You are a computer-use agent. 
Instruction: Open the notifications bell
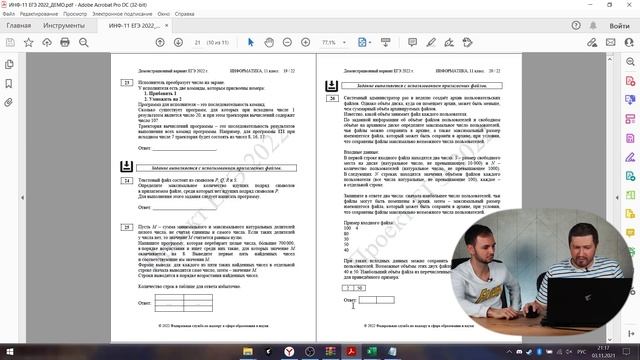point(593,26)
